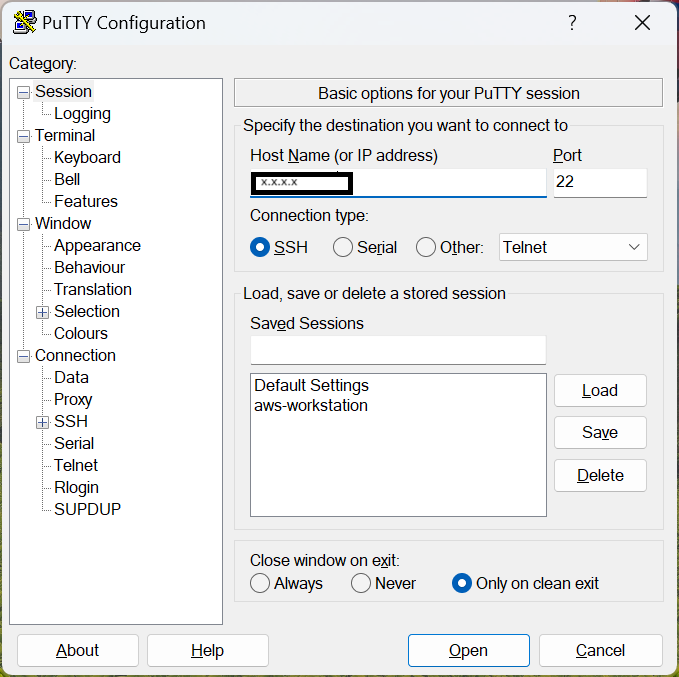Click the Port number field
Viewport: 679px width, 677px height.
[600, 183]
